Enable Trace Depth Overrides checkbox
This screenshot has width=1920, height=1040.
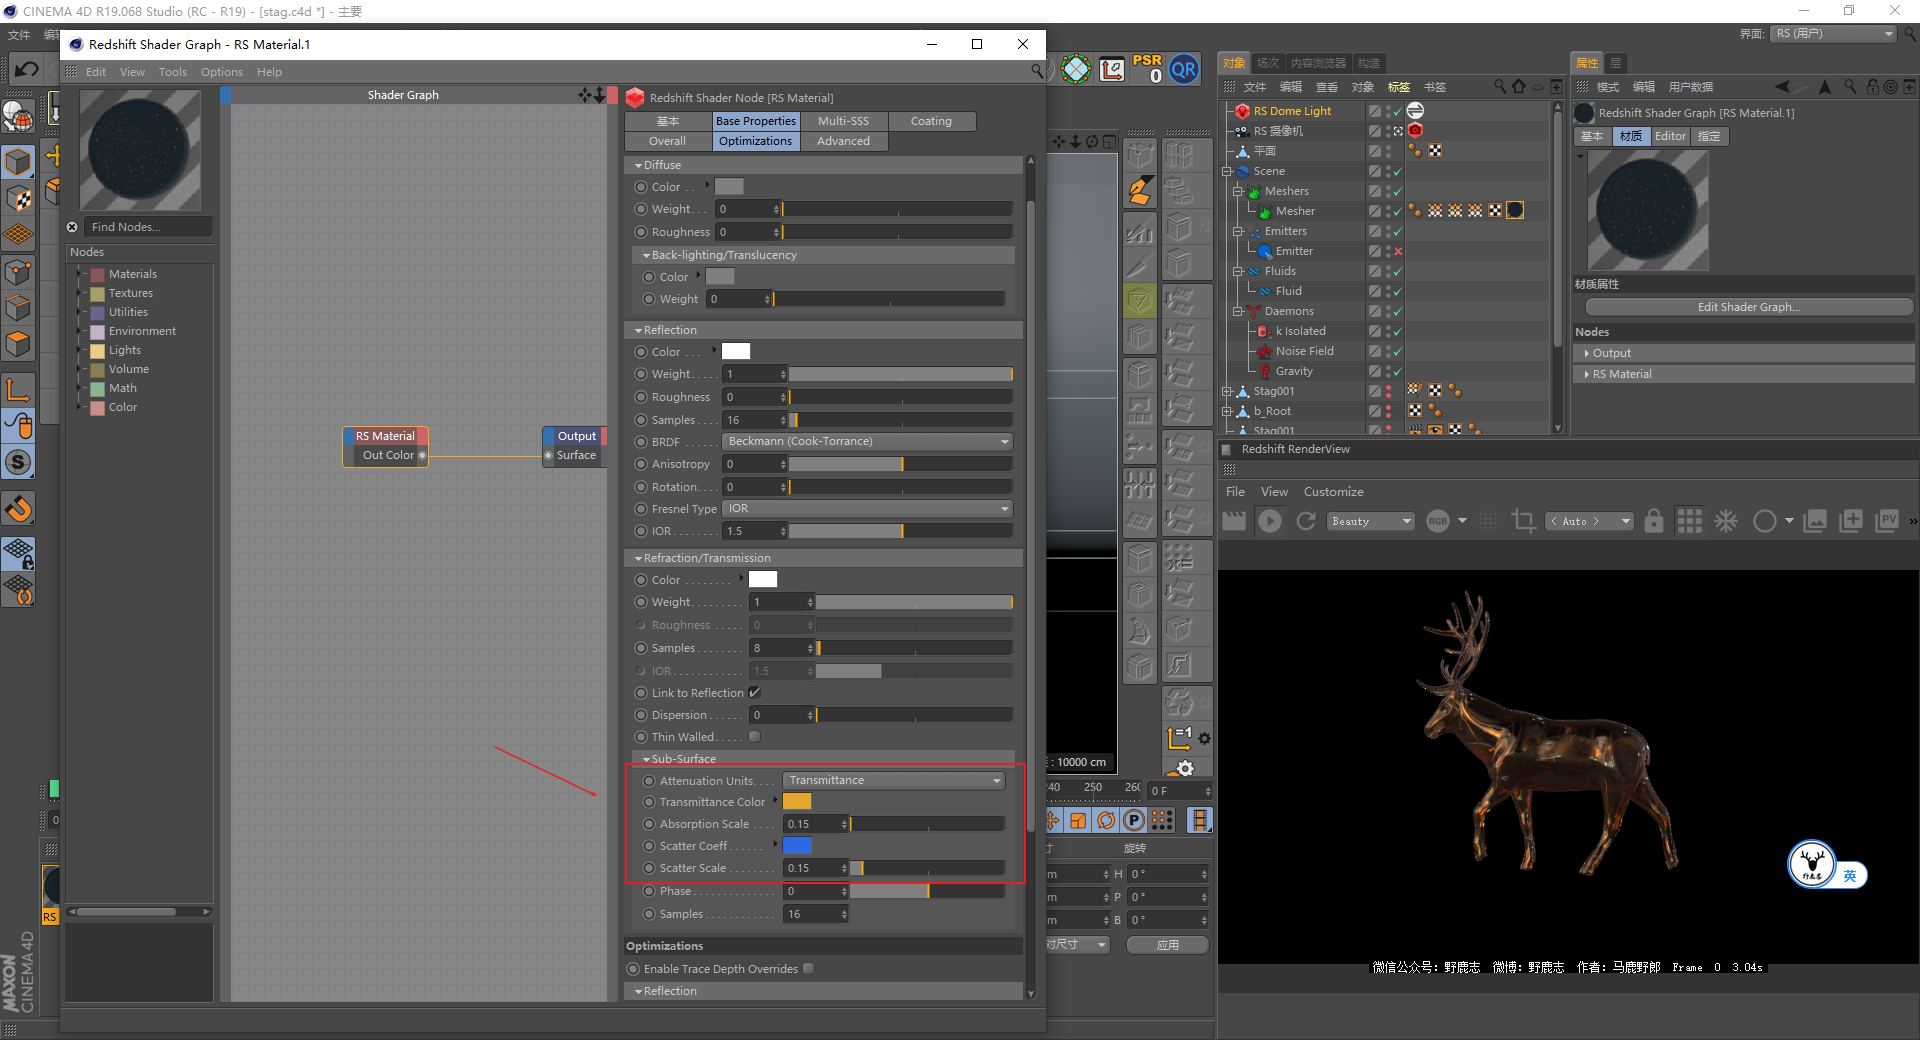808,969
